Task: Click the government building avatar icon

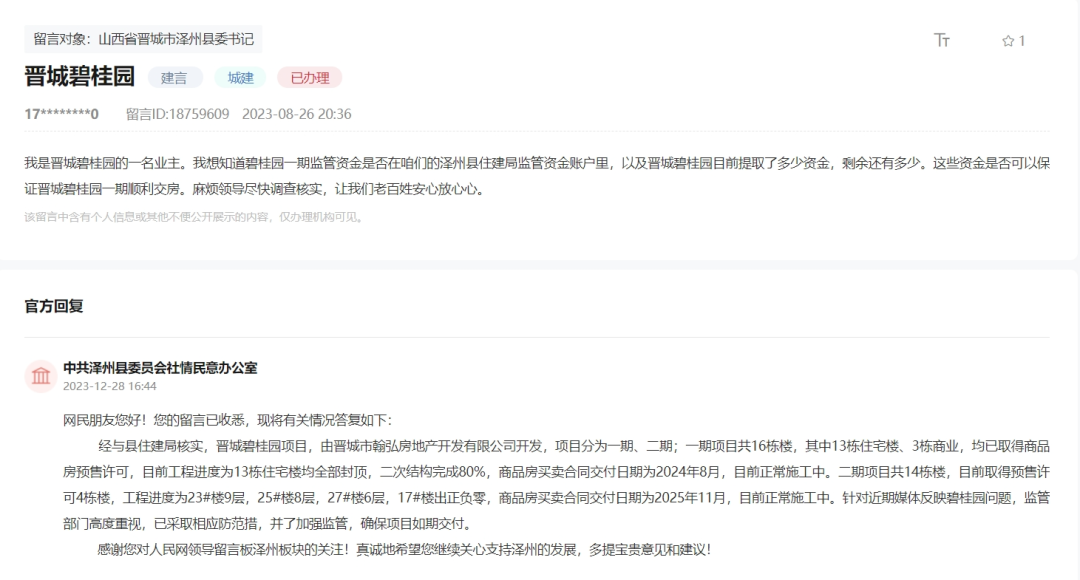Action: (41, 376)
